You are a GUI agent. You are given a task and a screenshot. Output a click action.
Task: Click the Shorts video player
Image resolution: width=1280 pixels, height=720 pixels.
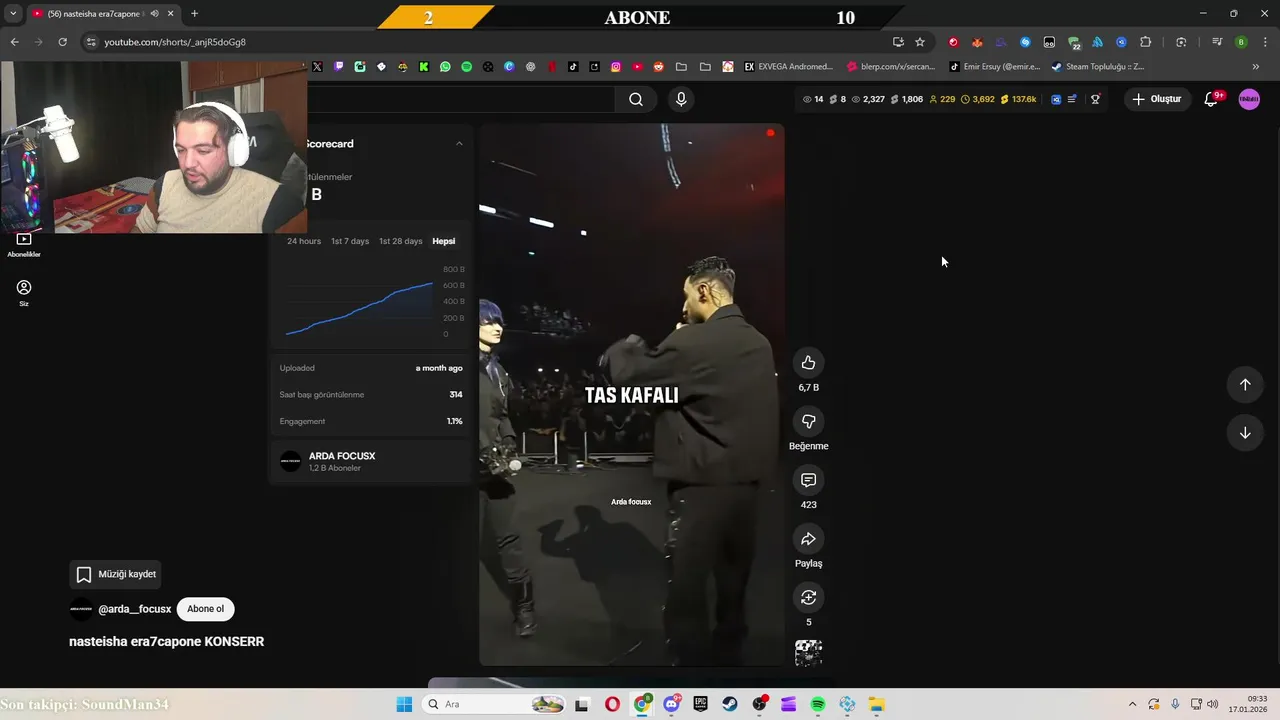tap(631, 395)
